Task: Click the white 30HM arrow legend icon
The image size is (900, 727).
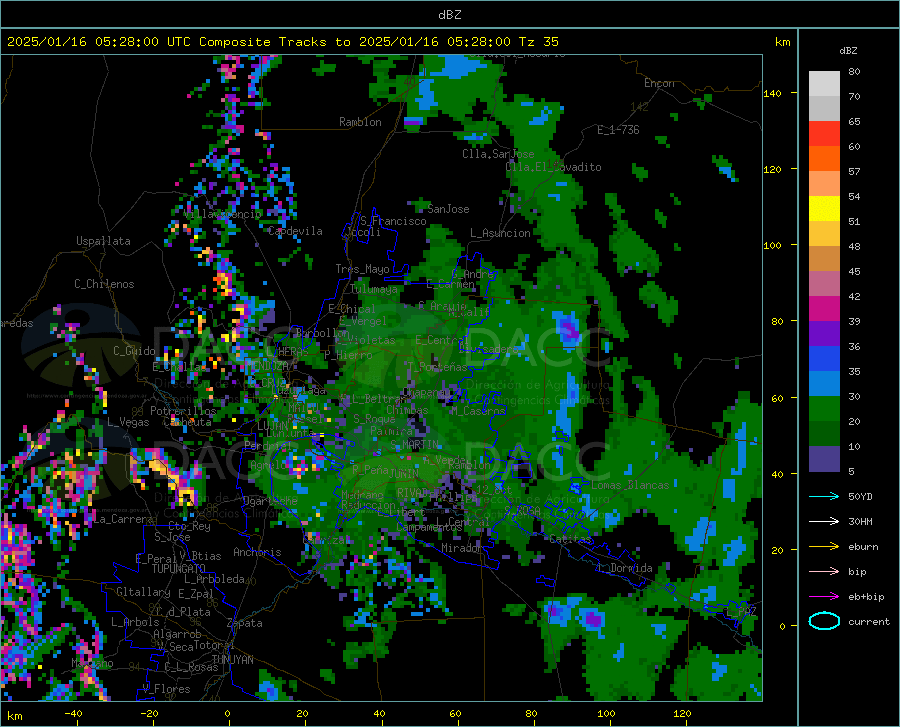Action: pos(824,522)
